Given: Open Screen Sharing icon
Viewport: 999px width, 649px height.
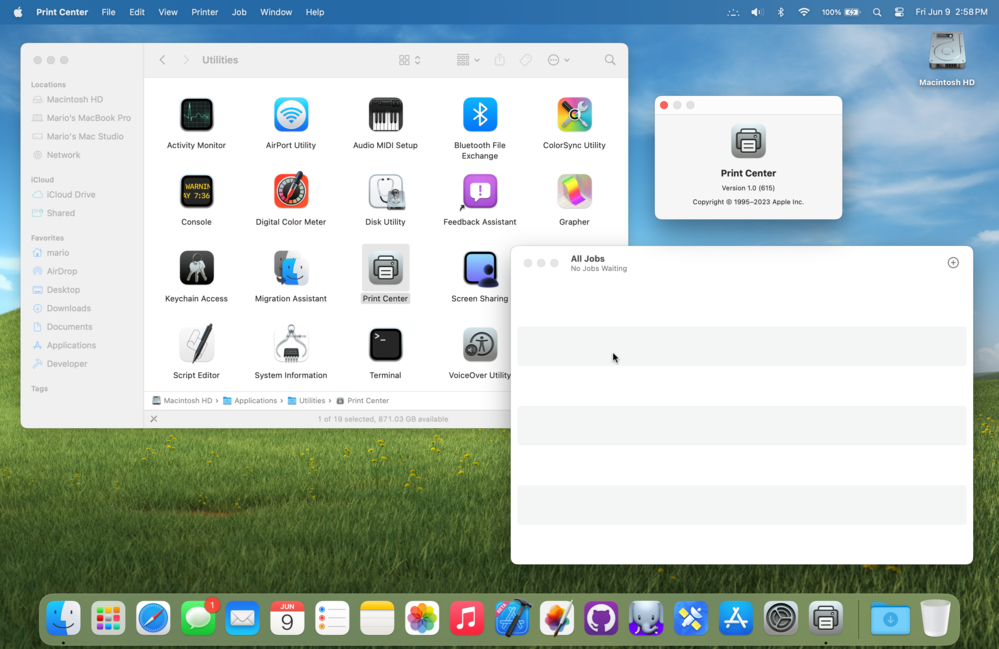Looking at the screenshot, I should click(x=480, y=268).
